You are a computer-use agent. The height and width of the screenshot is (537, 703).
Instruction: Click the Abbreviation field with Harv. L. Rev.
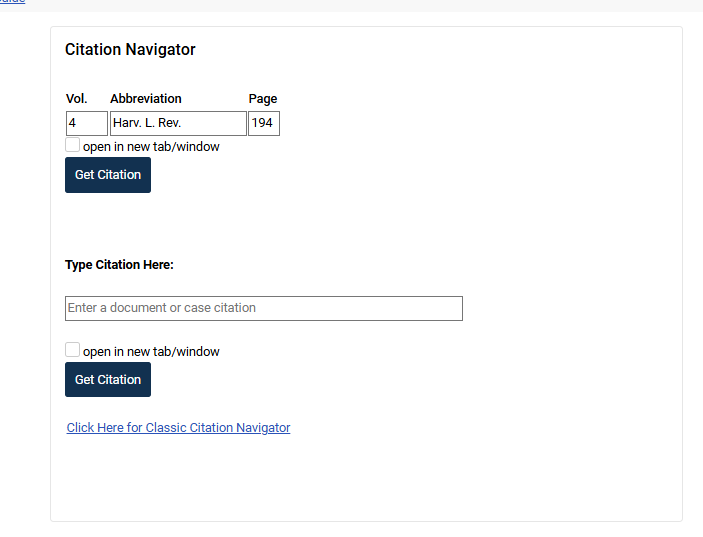[177, 123]
